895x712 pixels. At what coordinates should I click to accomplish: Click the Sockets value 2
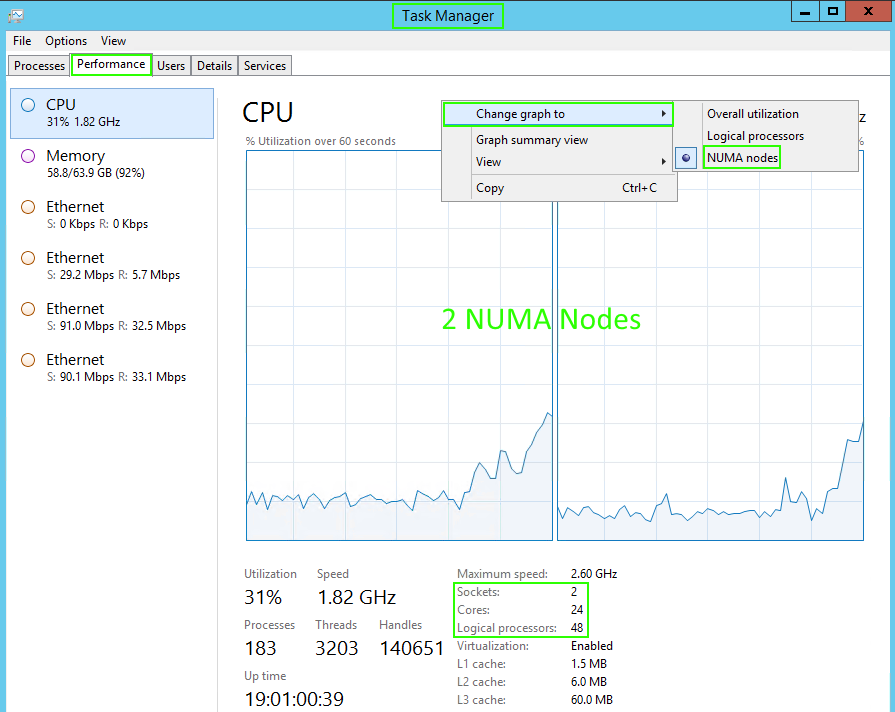click(x=574, y=592)
